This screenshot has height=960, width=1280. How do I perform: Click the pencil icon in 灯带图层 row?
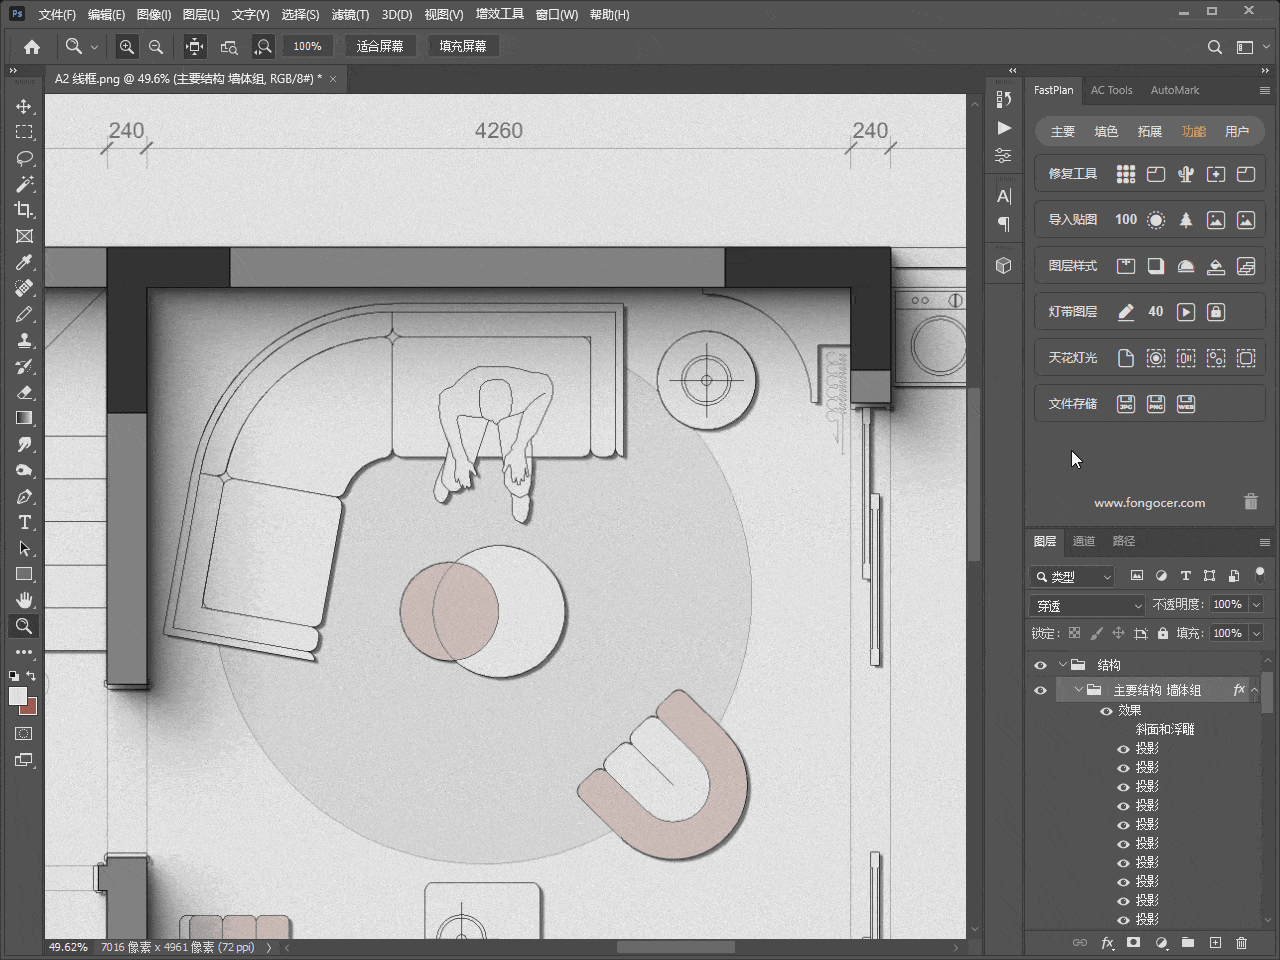click(1125, 312)
